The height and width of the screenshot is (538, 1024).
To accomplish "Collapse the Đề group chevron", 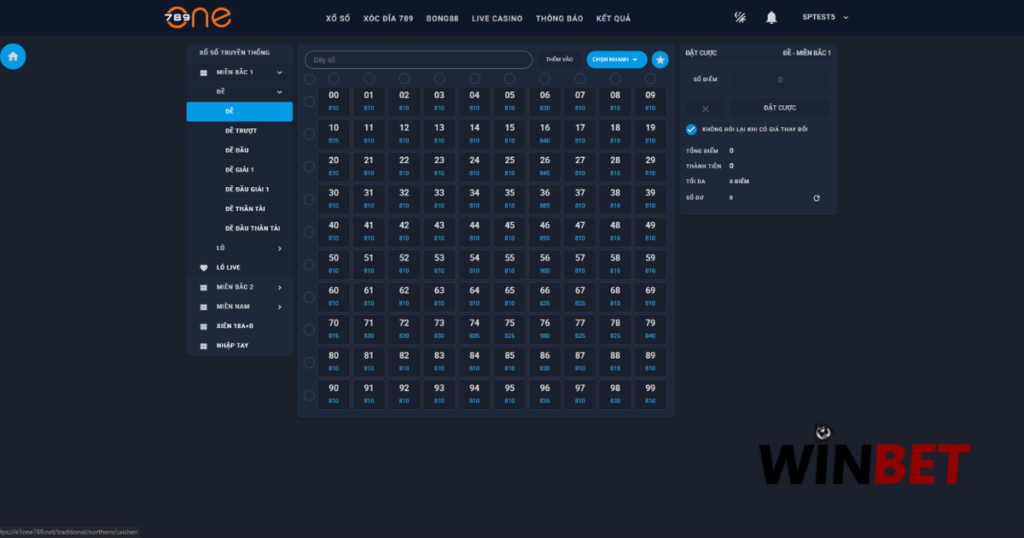I will pyautogui.click(x=280, y=92).
